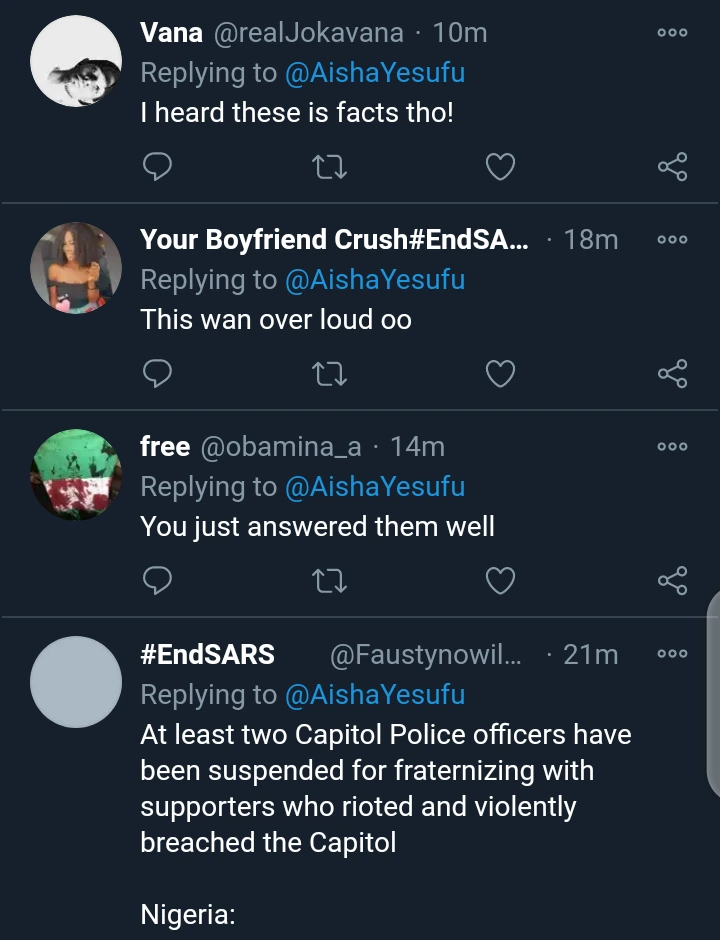
Task: Share Vana's tweet
Action: (x=672, y=167)
